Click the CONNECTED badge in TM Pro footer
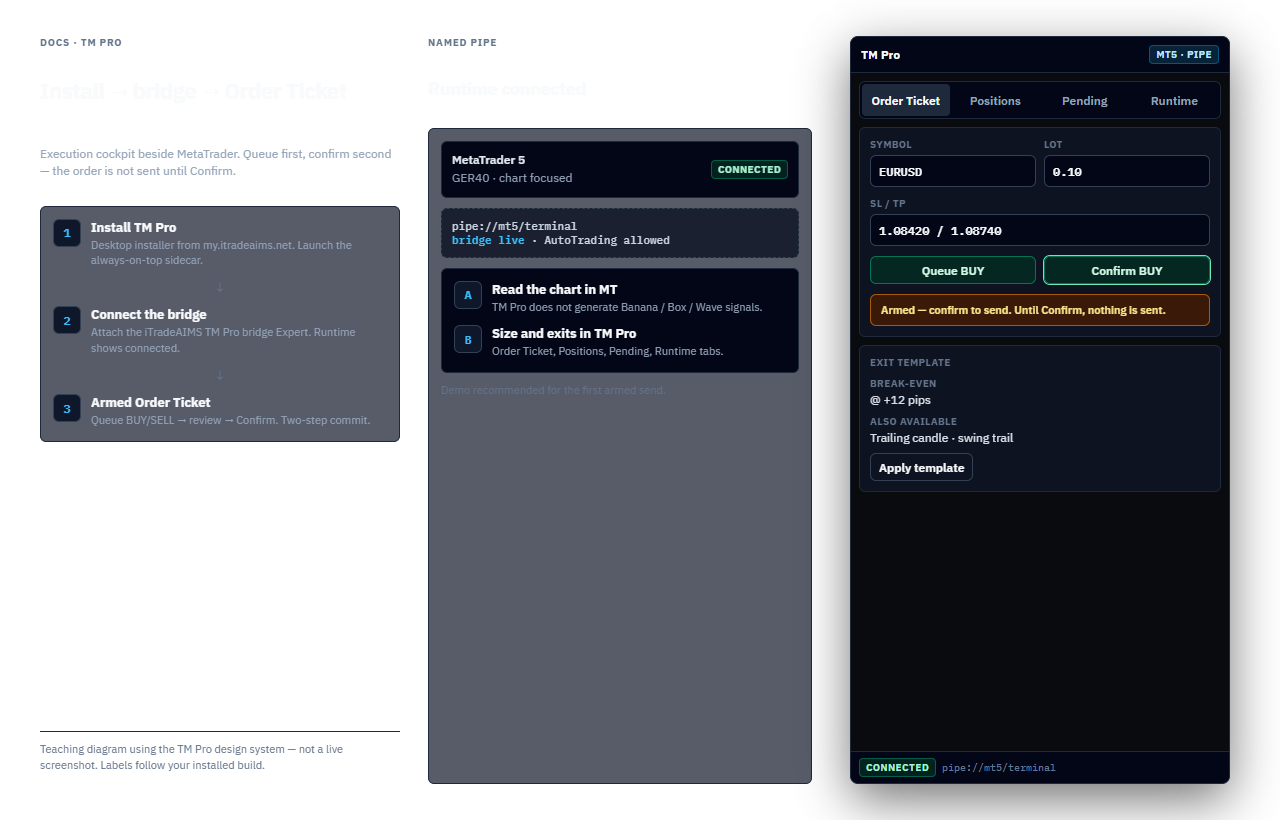This screenshot has height=820, width=1280. click(x=897, y=767)
